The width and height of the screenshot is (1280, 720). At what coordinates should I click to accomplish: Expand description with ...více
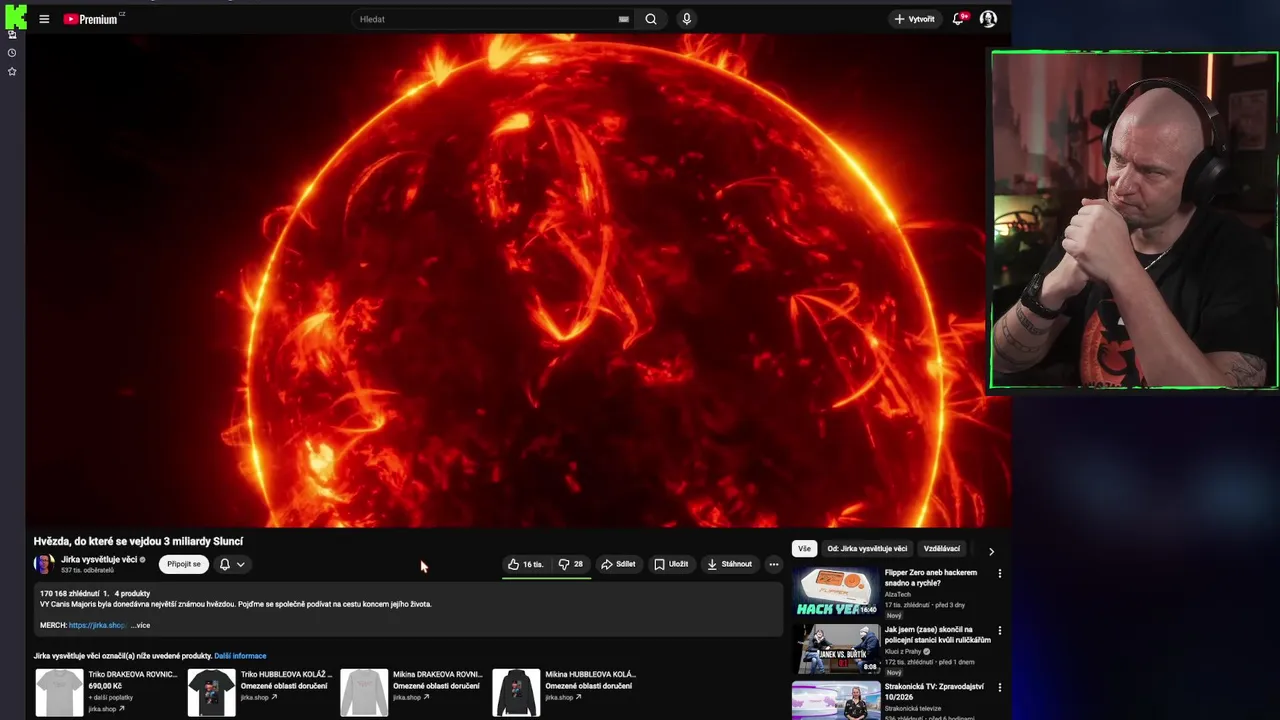[x=140, y=625]
